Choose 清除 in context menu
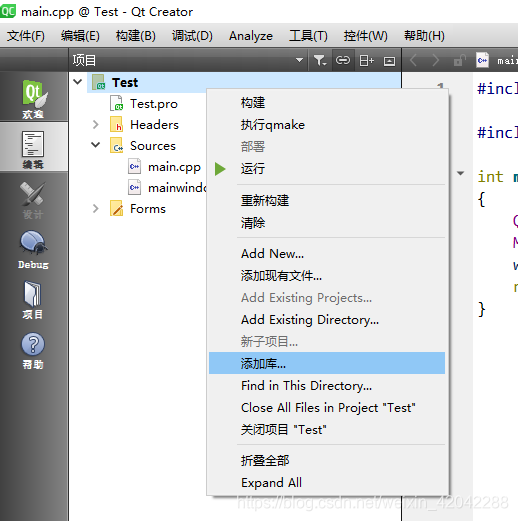518x521 pixels. click(327, 223)
